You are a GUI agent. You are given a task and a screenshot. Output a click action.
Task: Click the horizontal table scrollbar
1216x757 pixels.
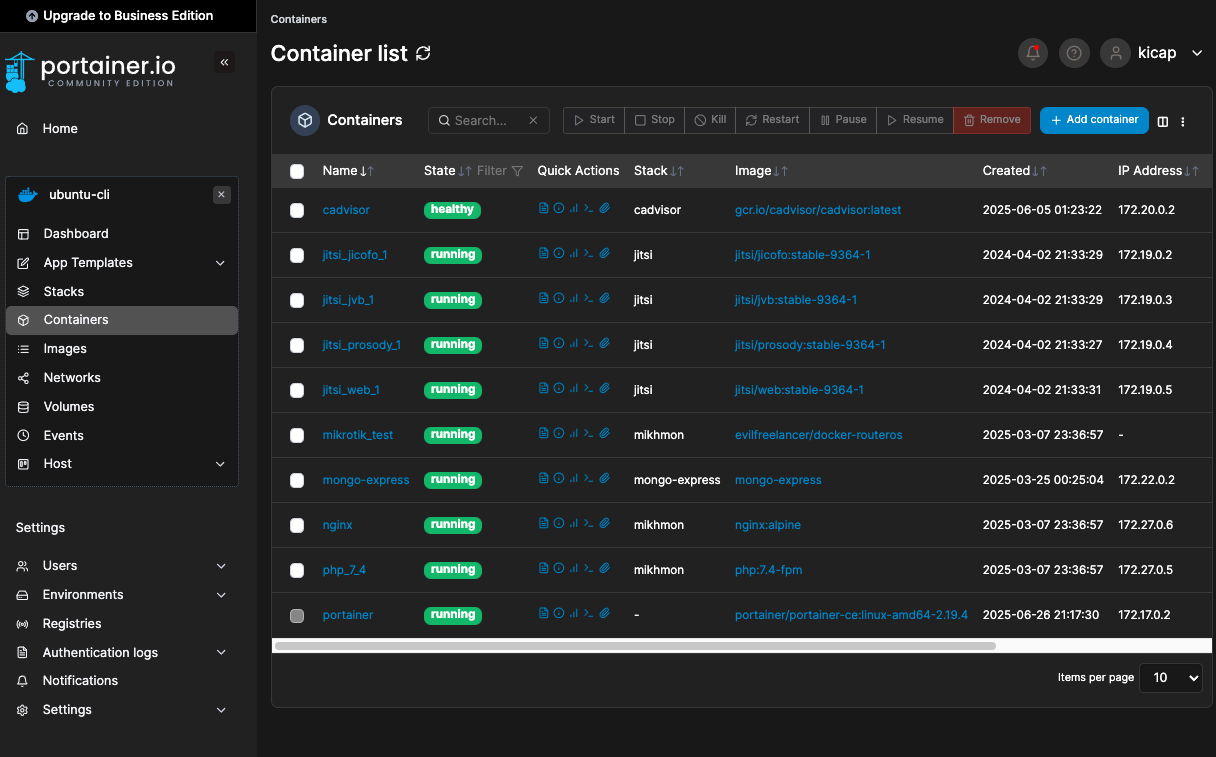pyautogui.click(x=635, y=646)
